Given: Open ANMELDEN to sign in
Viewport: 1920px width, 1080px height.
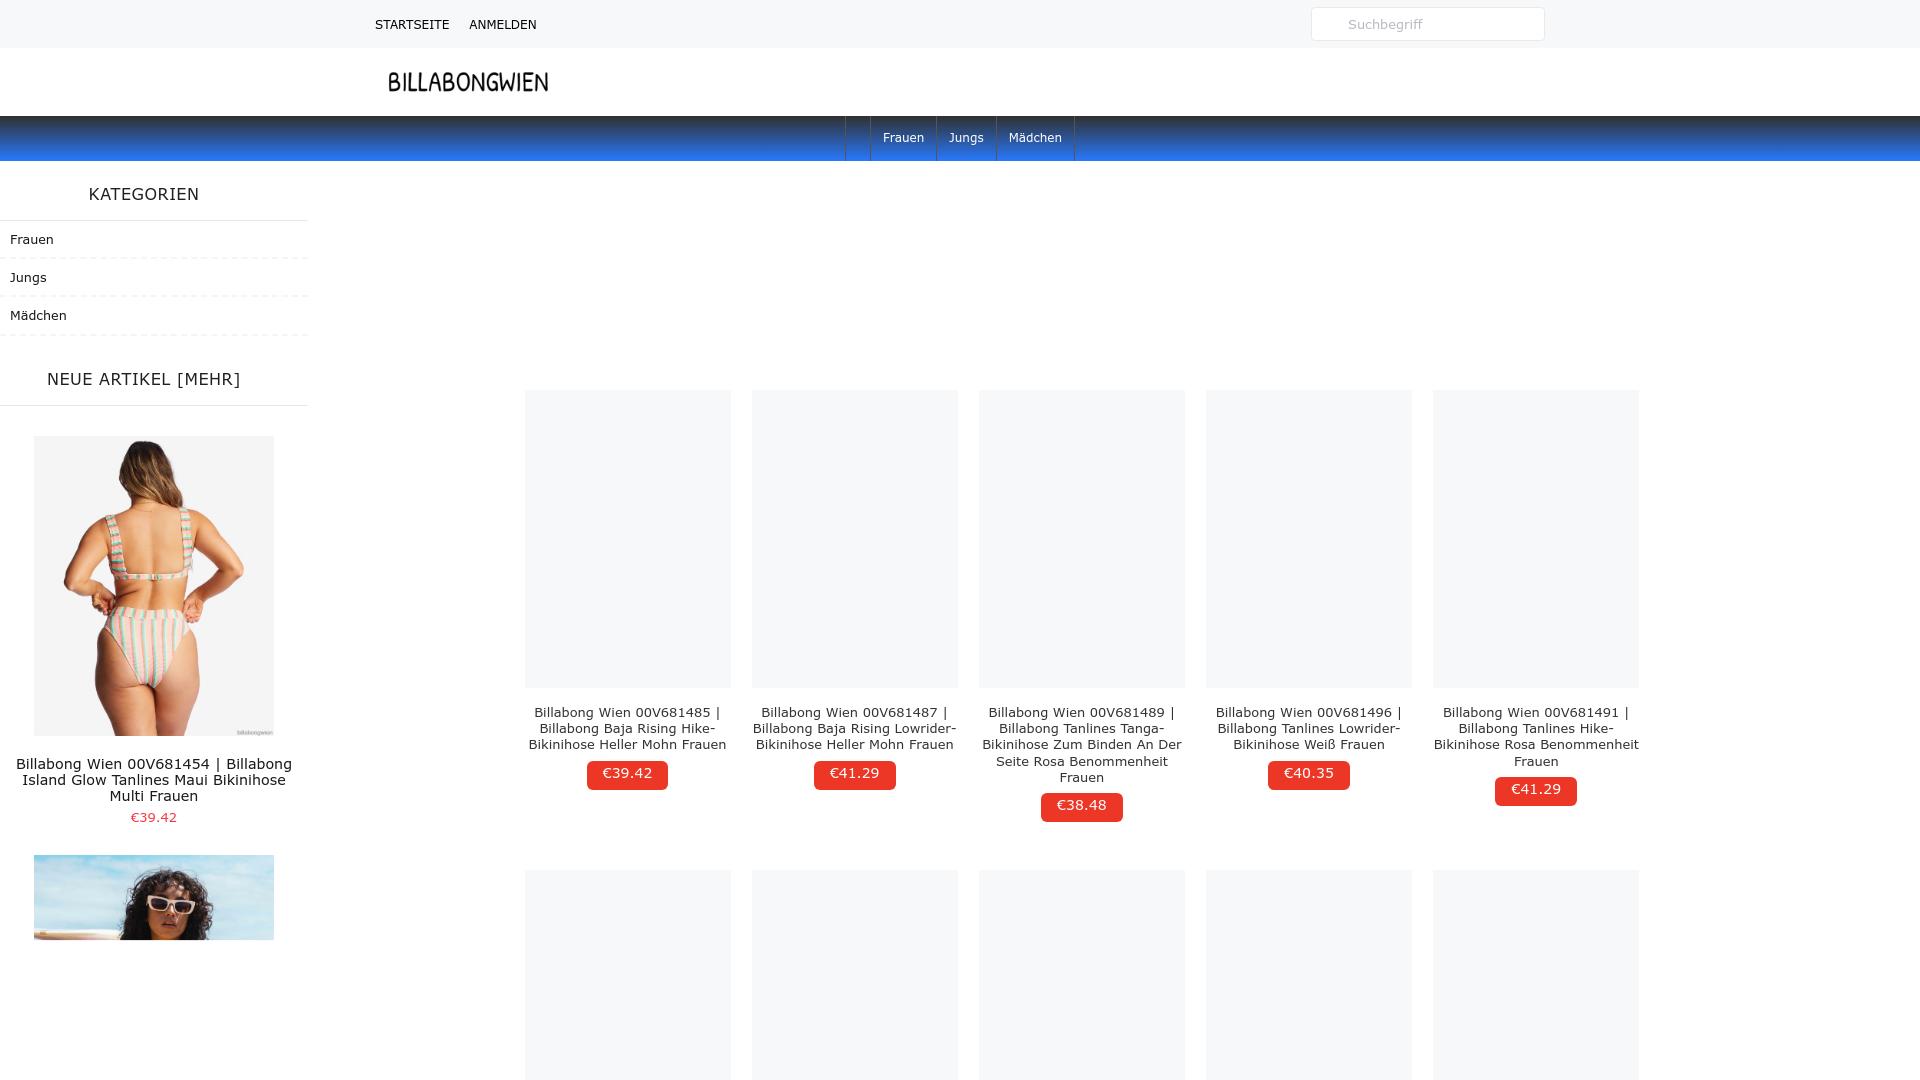Looking at the screenshot, I should click(502, 24).
